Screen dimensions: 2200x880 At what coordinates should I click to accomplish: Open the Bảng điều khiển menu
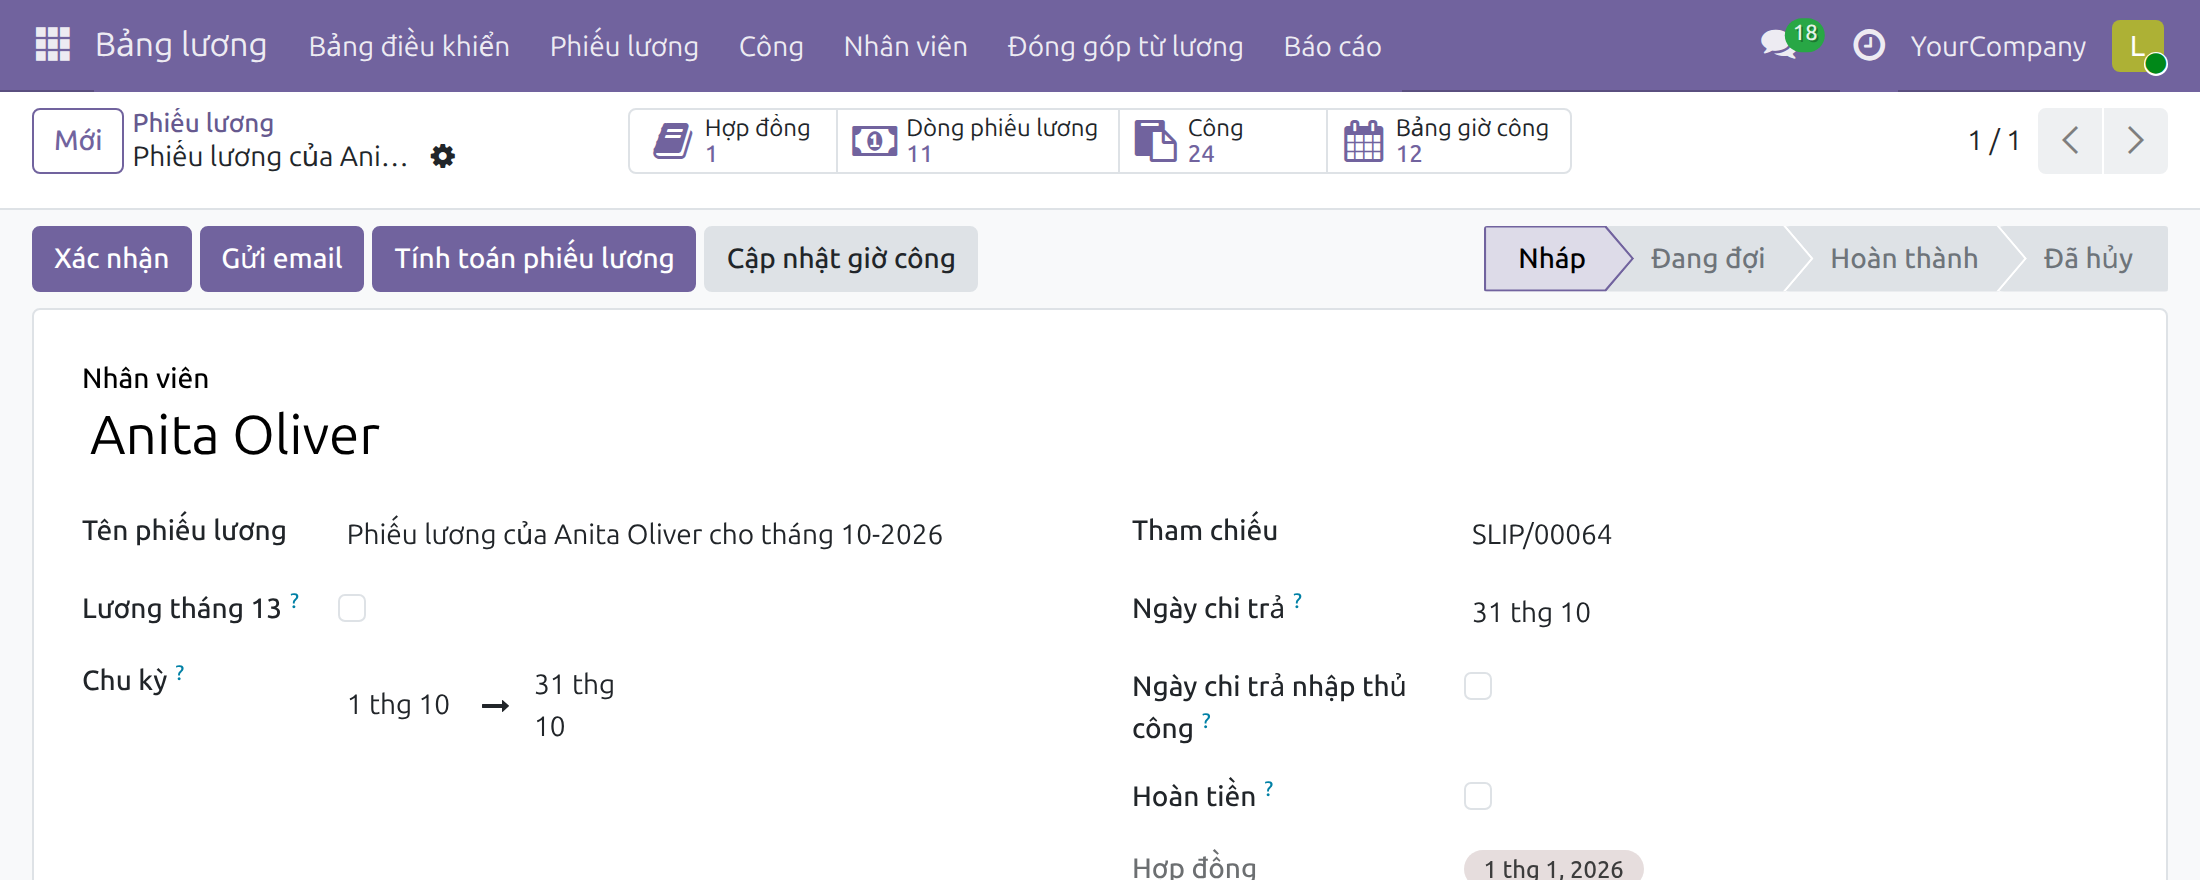[x=409, y=46]
